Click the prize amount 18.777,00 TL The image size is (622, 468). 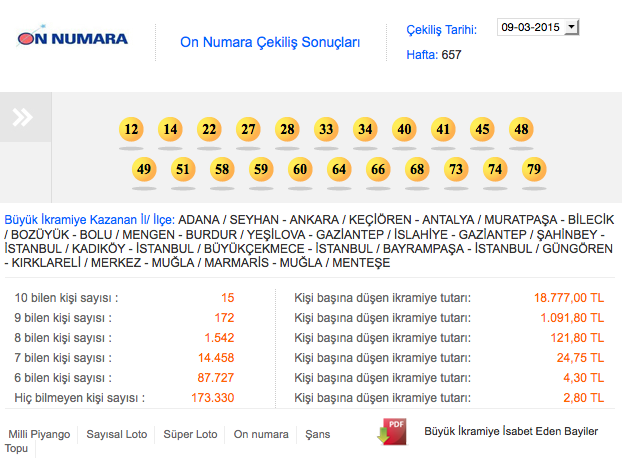569,298
